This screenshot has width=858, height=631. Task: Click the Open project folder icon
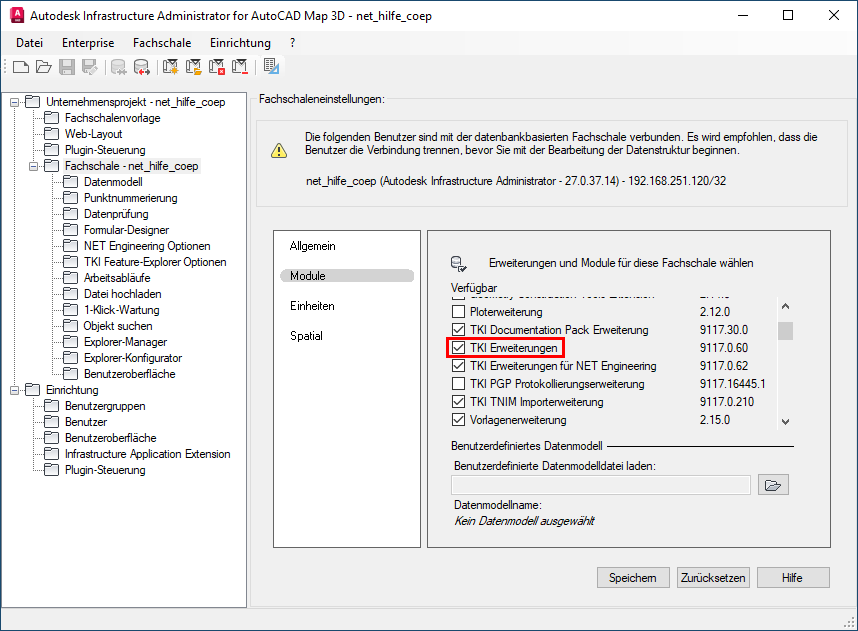coord(44,67)
